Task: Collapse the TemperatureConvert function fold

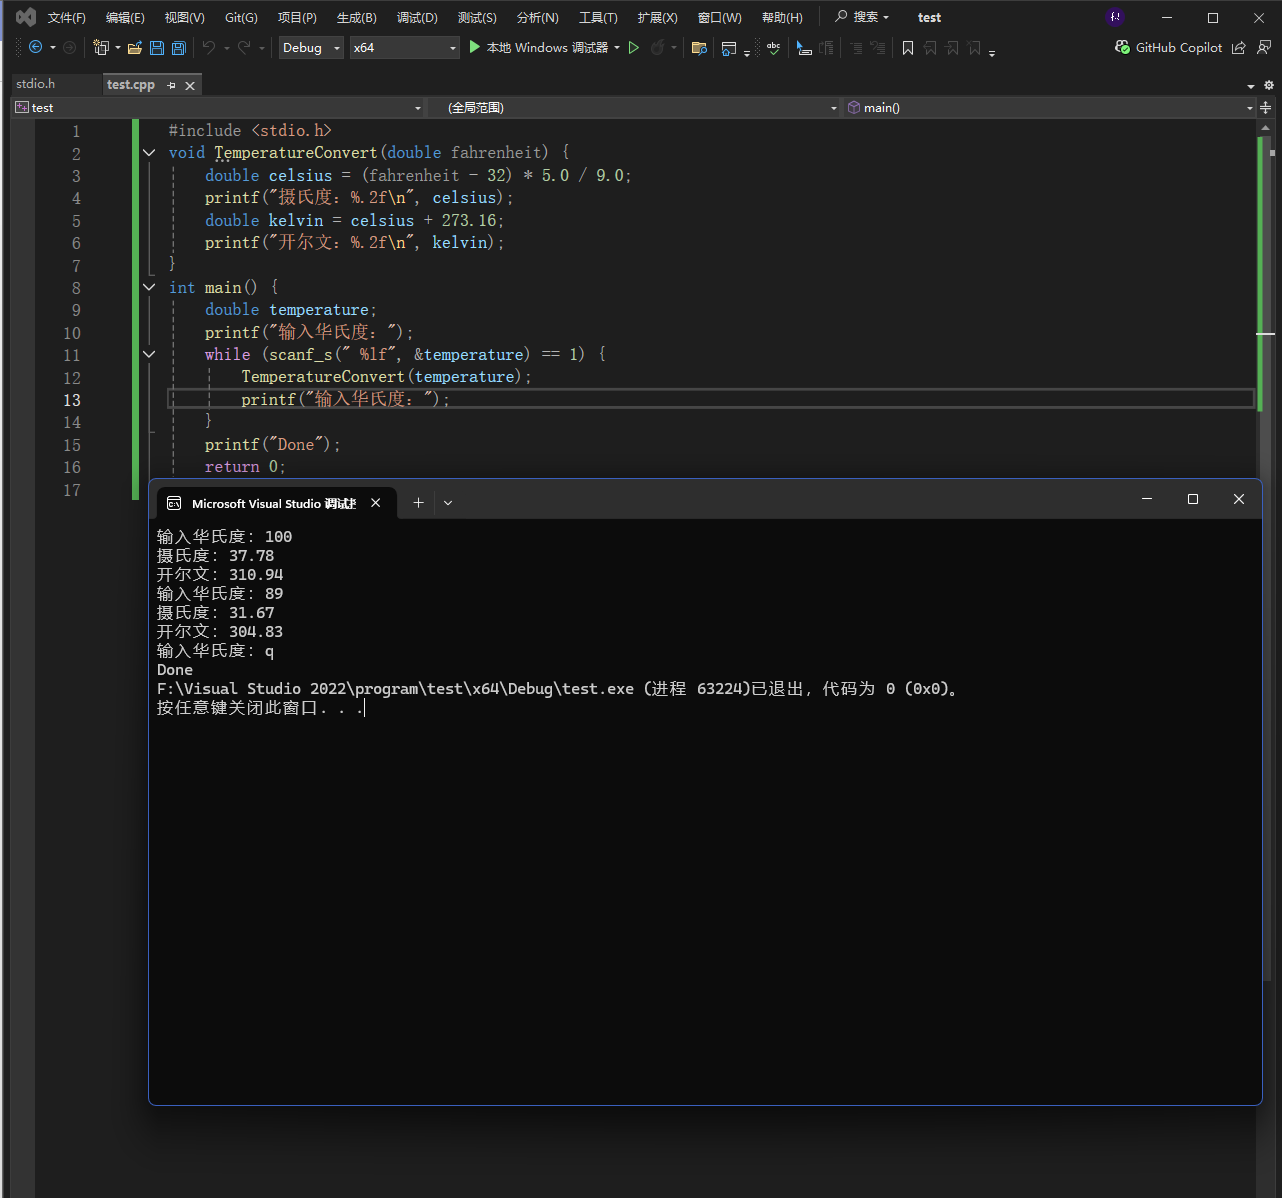Action: (149, 153)
